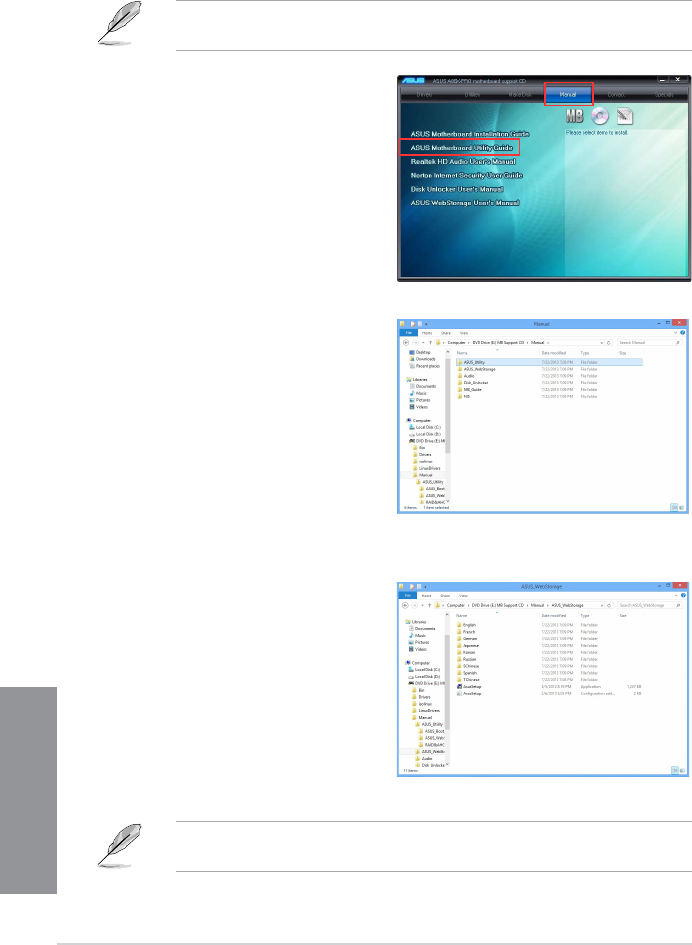692x945 pixels.
Task: Open Home ribbon tab in Manual window
Action: point(427,333)
